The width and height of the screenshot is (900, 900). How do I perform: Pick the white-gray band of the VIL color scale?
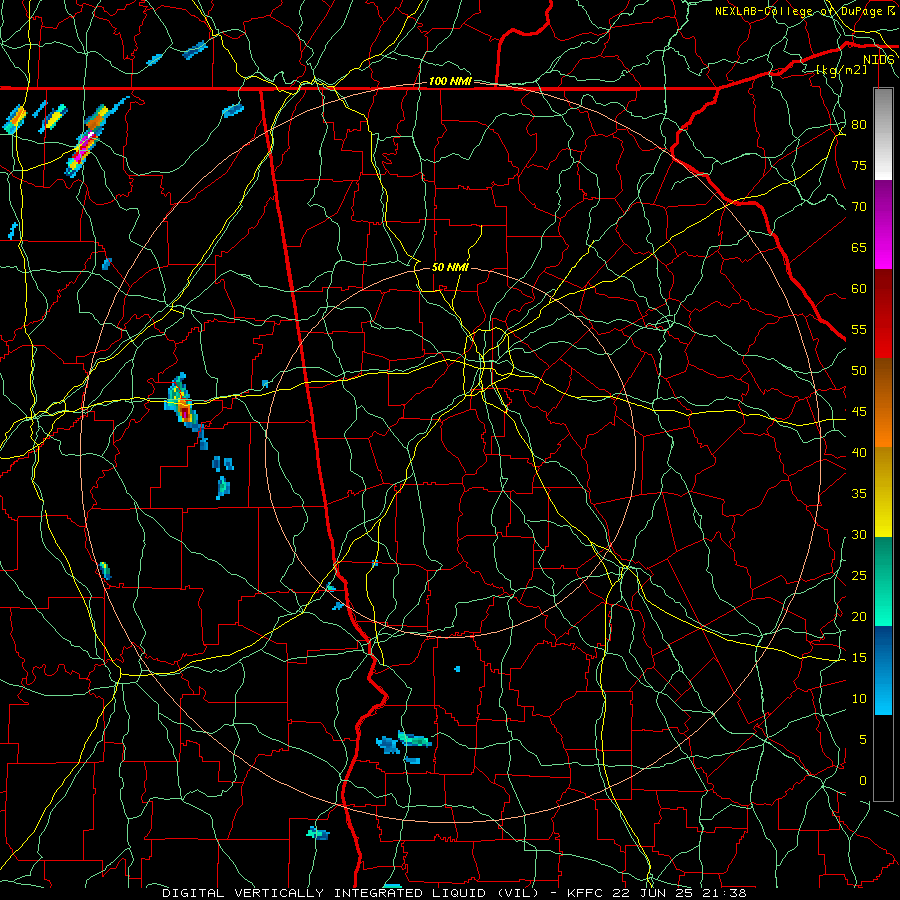pos(883,134)
